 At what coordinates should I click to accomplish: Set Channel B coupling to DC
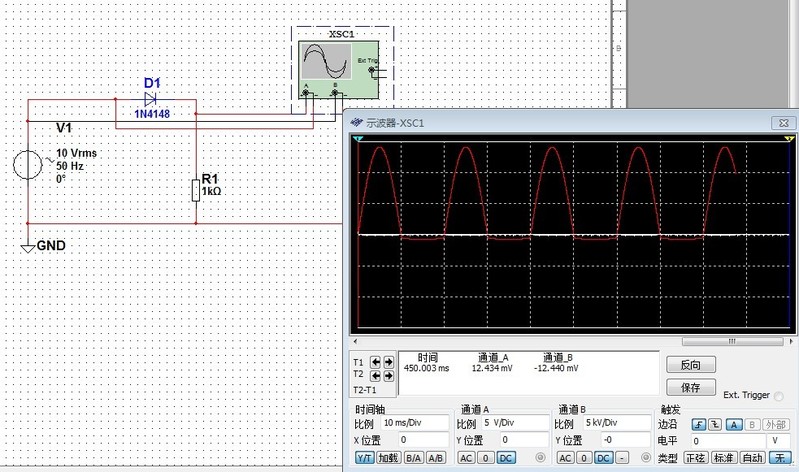[602, 458]
